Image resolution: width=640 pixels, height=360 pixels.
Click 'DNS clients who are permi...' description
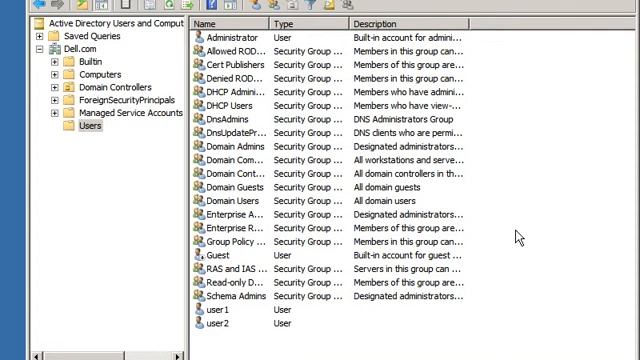[408, 133]
